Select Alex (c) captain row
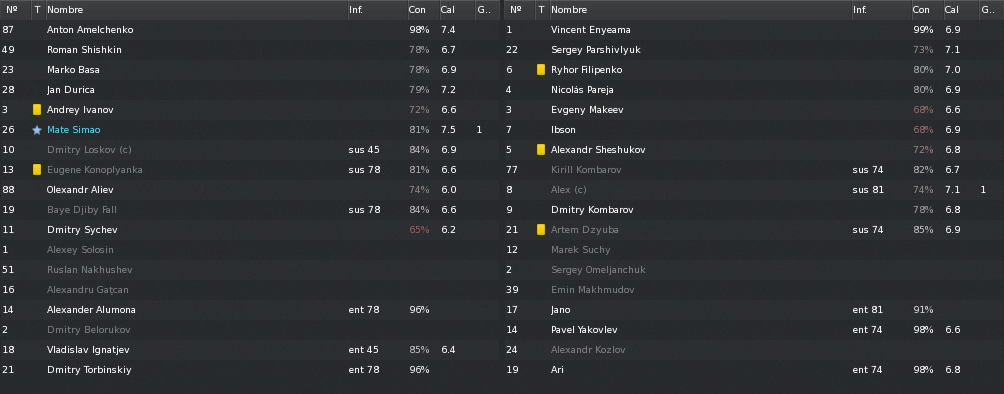The height and width of the screenshot is (394, 1004). pyautogui.click(x=754, y=190)
